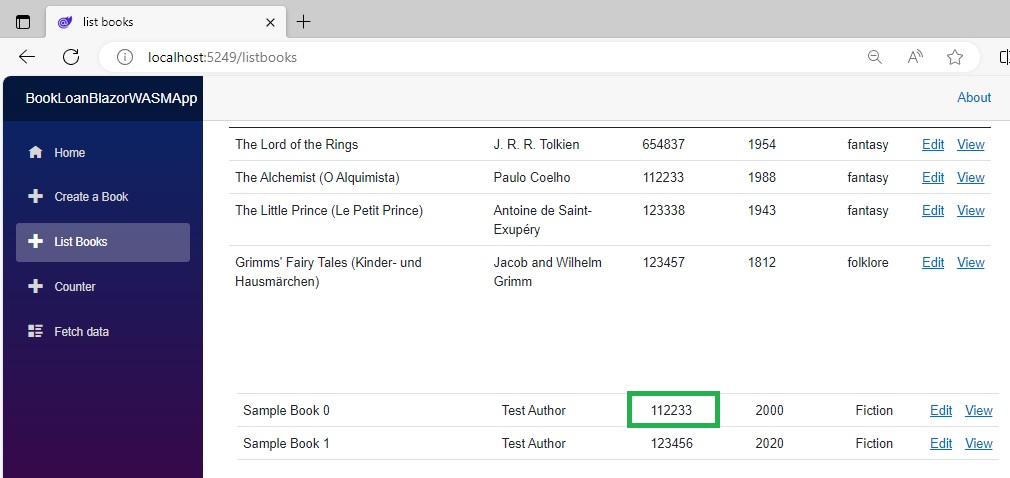Click year 1988

point(762,177)
